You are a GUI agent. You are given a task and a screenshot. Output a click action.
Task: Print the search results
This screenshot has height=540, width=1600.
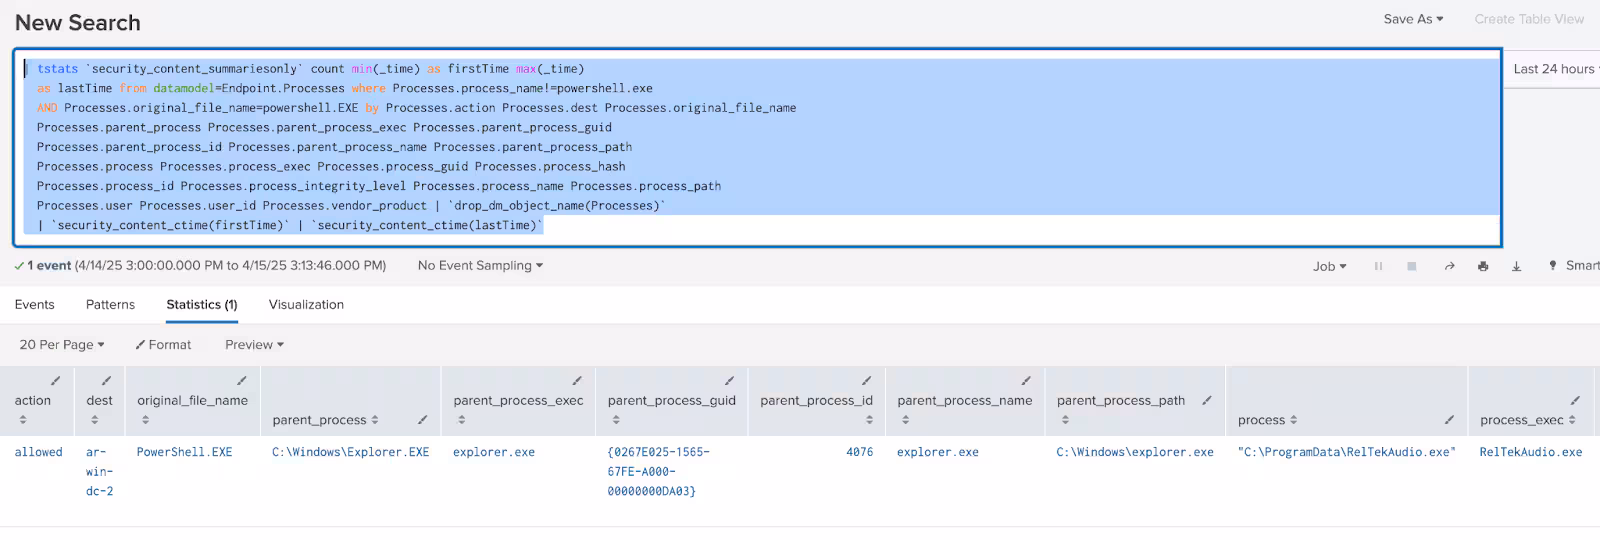tap(1483, 266)
